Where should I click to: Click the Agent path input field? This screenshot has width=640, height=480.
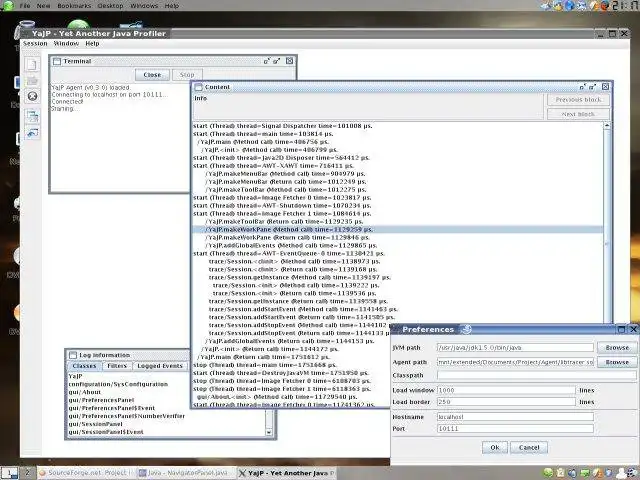[515, 362]
